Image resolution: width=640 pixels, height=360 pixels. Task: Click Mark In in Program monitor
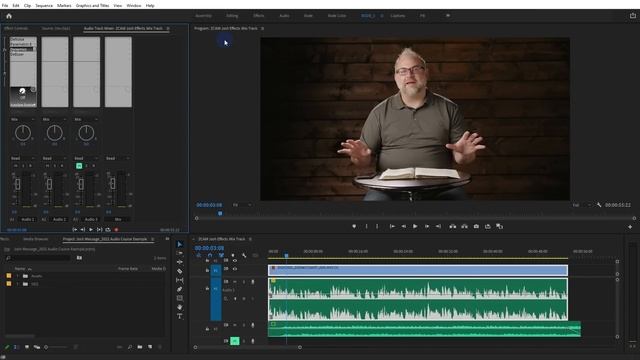click(x=366, y=226)
